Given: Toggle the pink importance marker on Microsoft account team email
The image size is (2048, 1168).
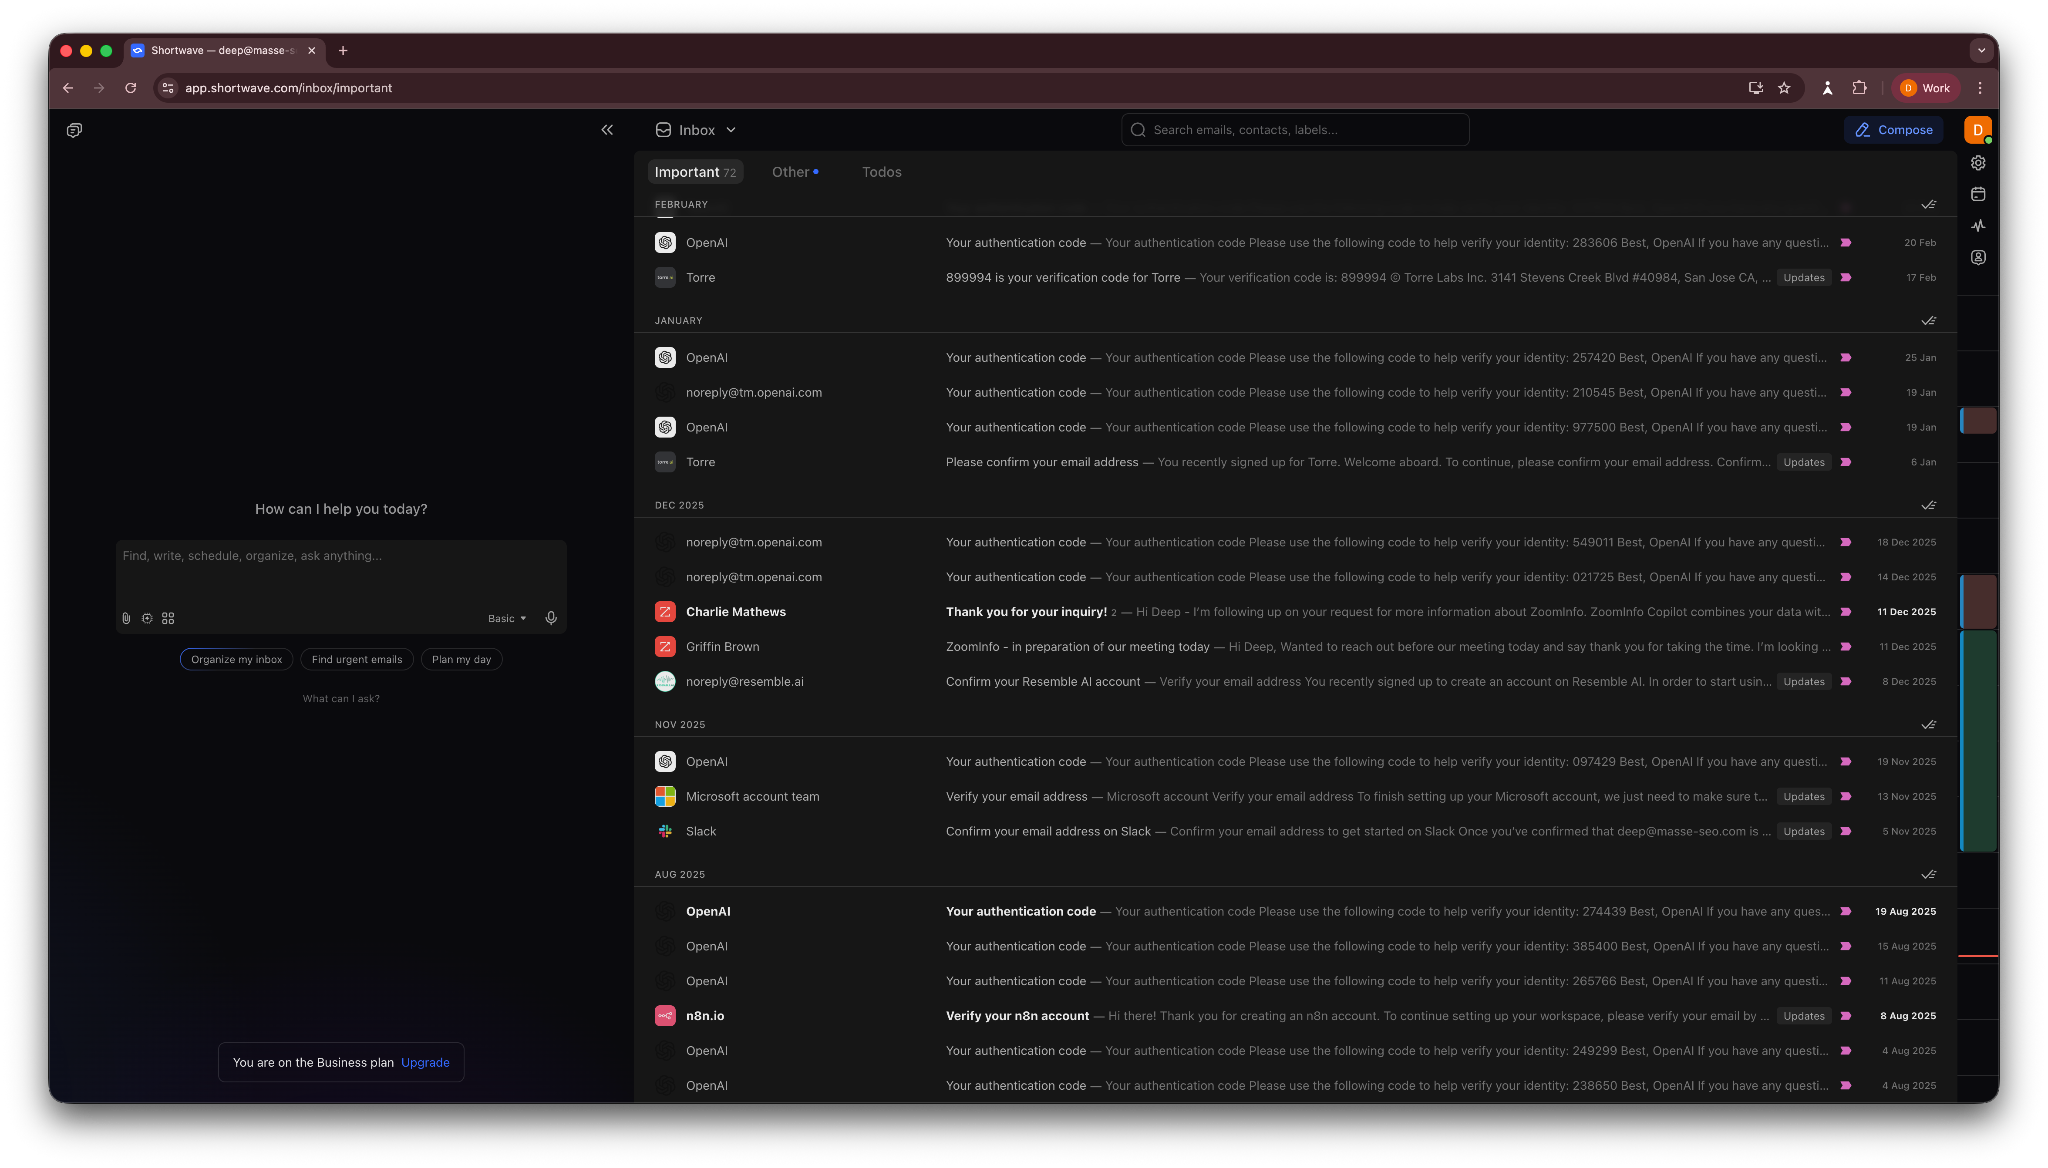Looking at the screenshot, I should point(1846,797).
